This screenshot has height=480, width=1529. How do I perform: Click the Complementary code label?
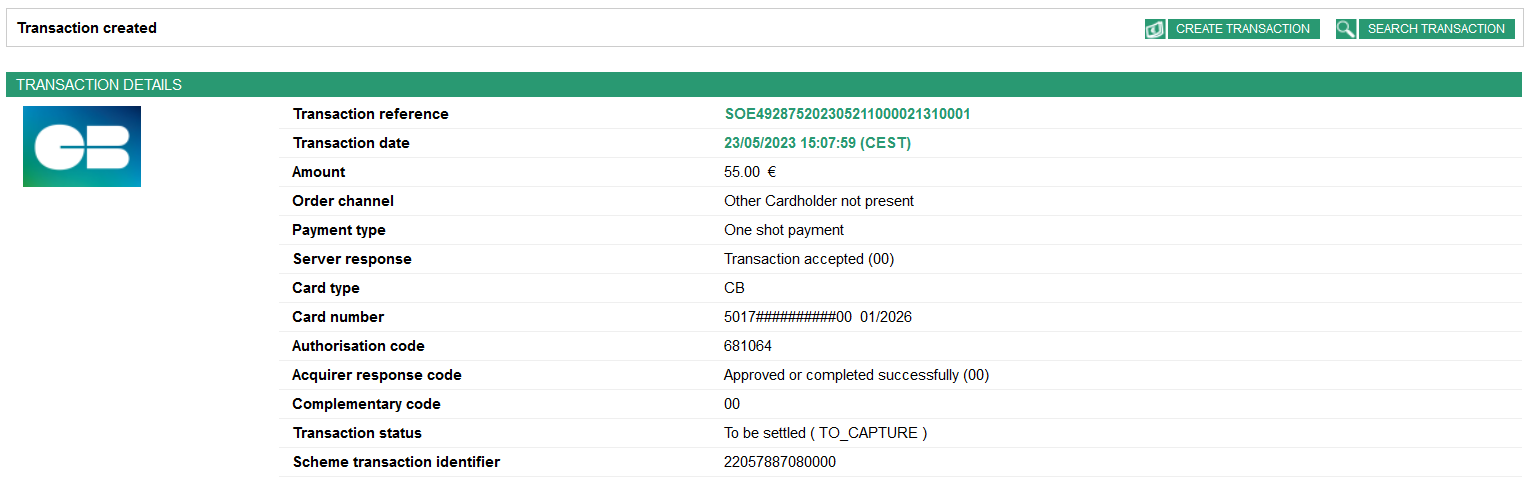pyautogui.click(x=366, y=404)
